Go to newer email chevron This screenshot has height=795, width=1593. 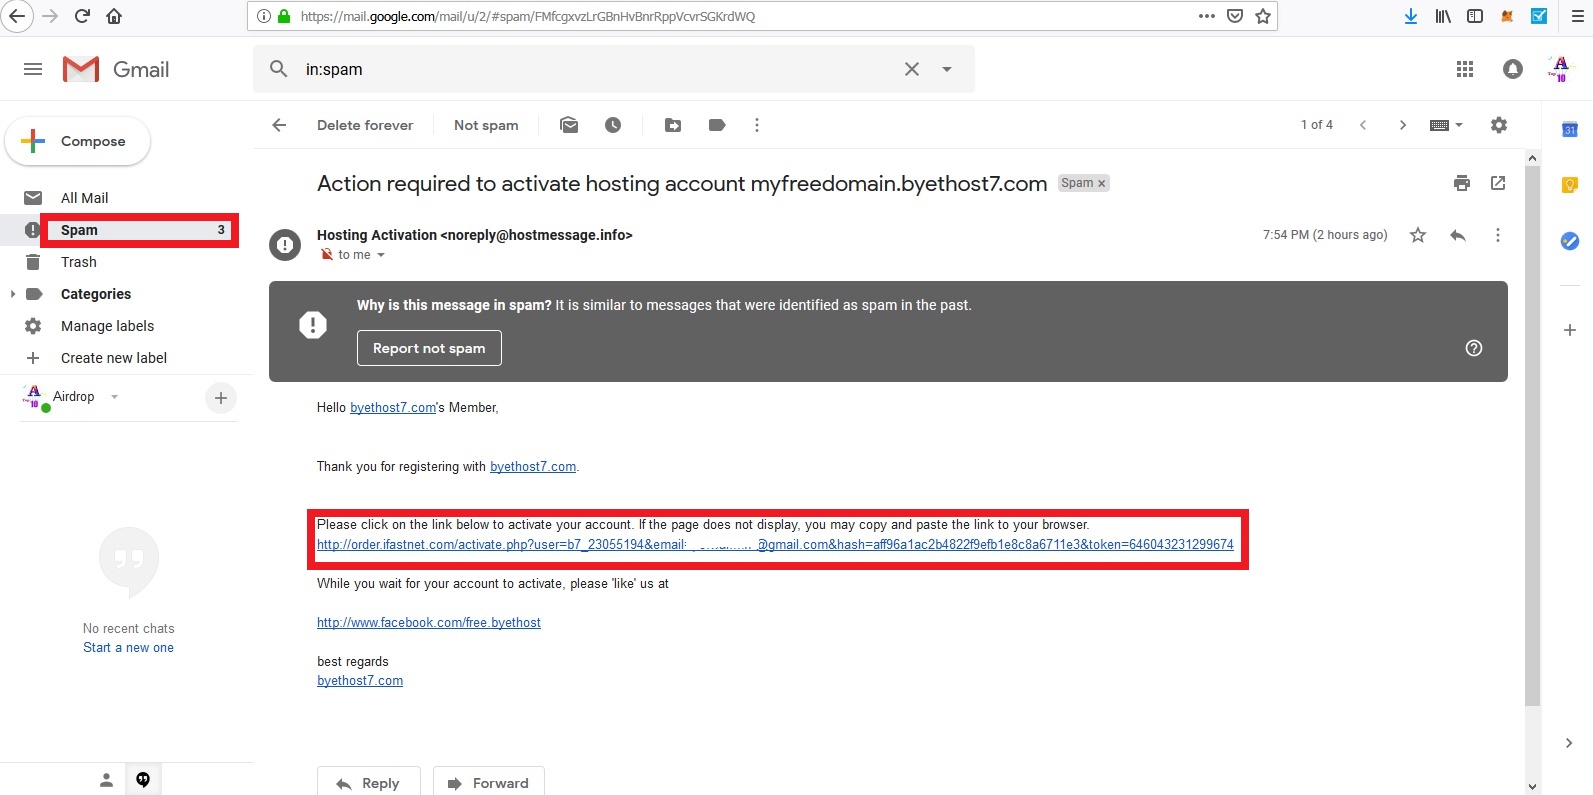1363,125
